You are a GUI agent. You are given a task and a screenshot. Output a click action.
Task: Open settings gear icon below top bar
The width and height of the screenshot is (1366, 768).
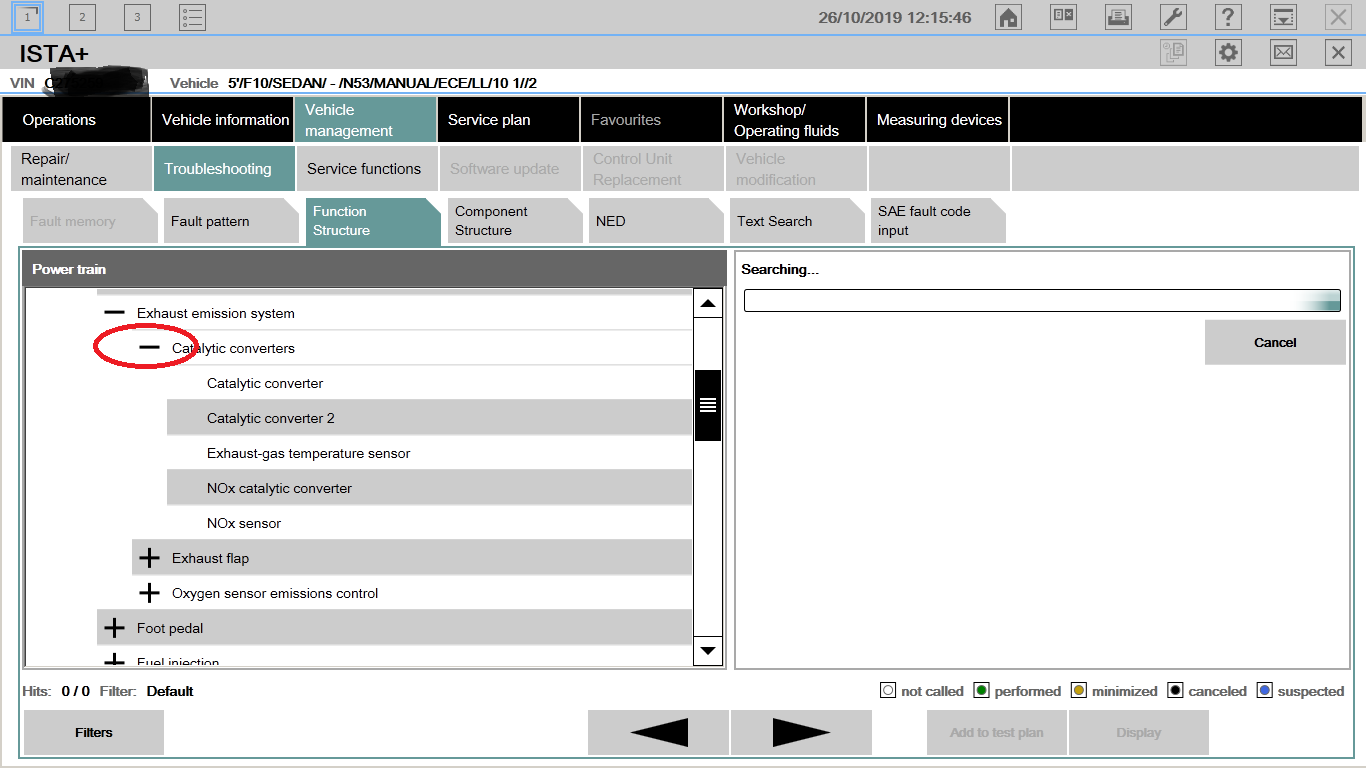tap(1228, 53)
